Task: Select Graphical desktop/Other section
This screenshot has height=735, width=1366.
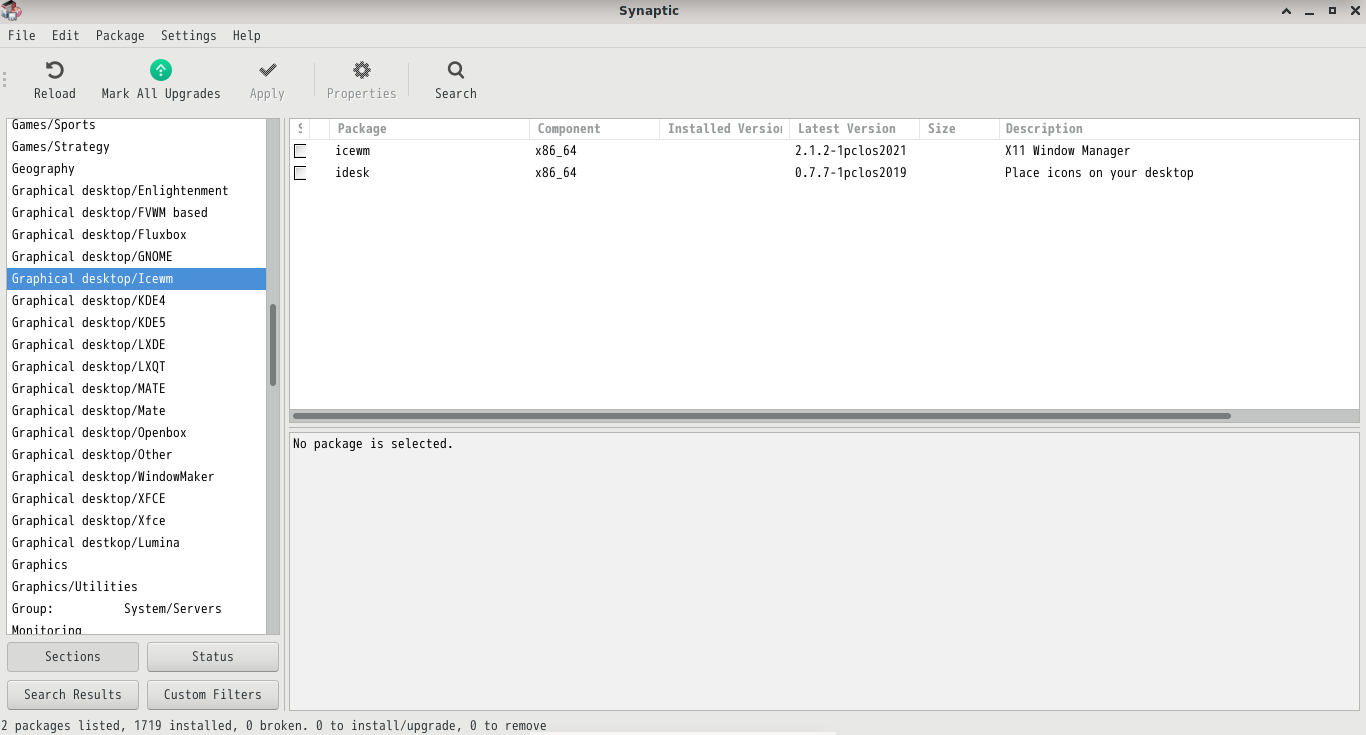Action: (x=136, y=455)
